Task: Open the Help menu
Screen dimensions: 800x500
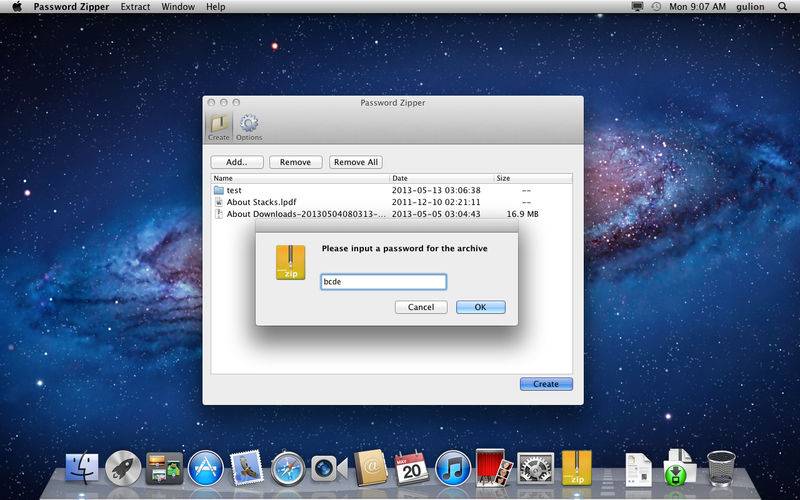Action: (215, 7)
